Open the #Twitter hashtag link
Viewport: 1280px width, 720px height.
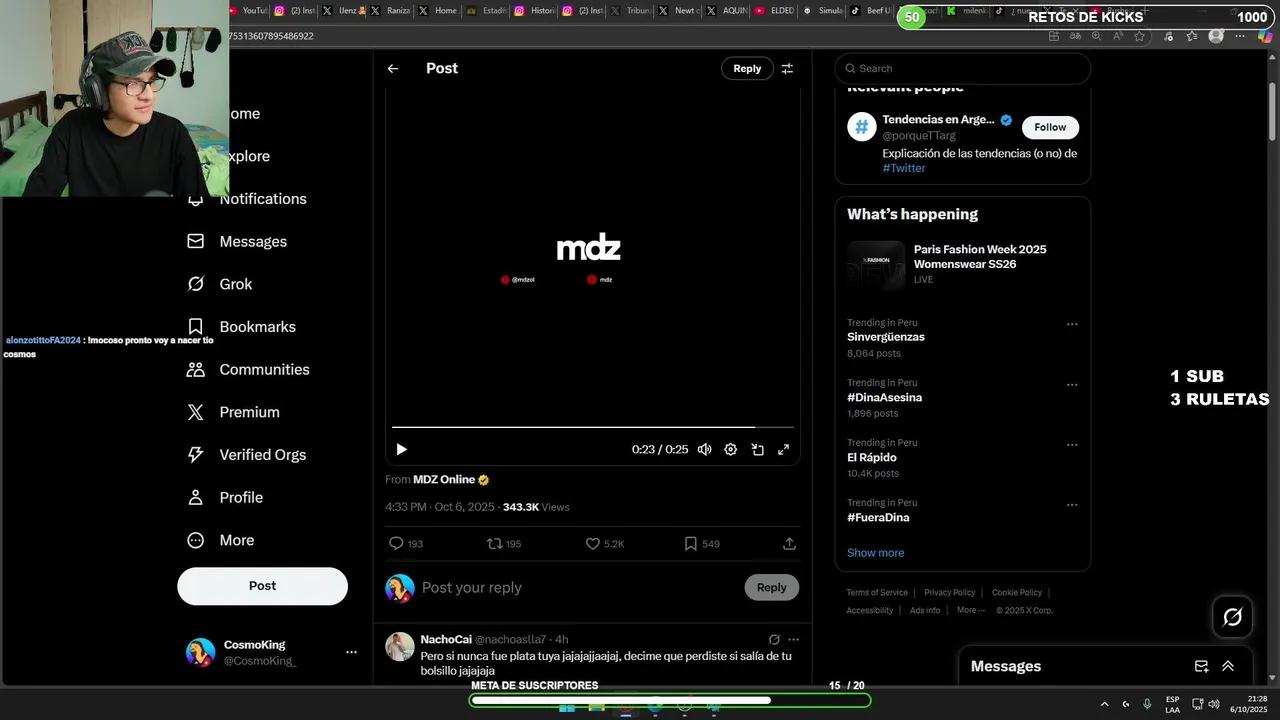point(904,168)
